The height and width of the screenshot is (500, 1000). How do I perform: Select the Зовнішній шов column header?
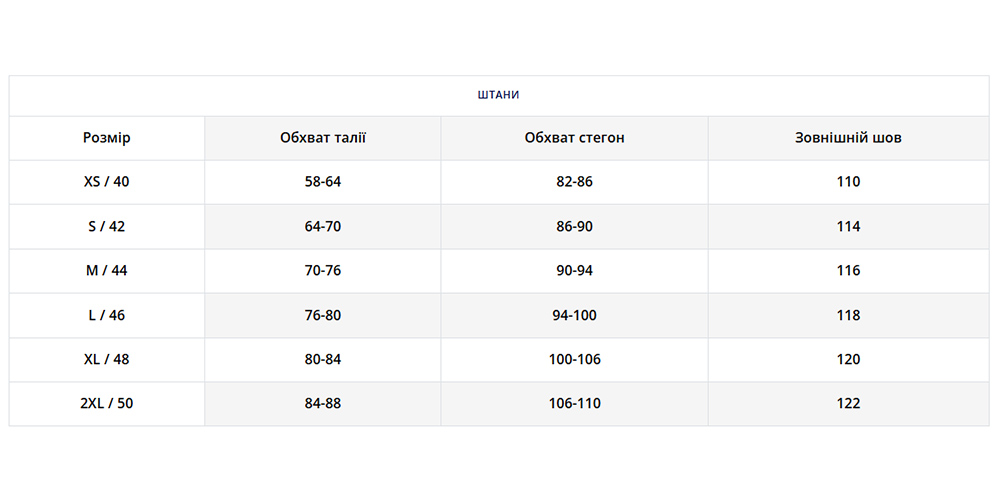[x=848, y=138]
